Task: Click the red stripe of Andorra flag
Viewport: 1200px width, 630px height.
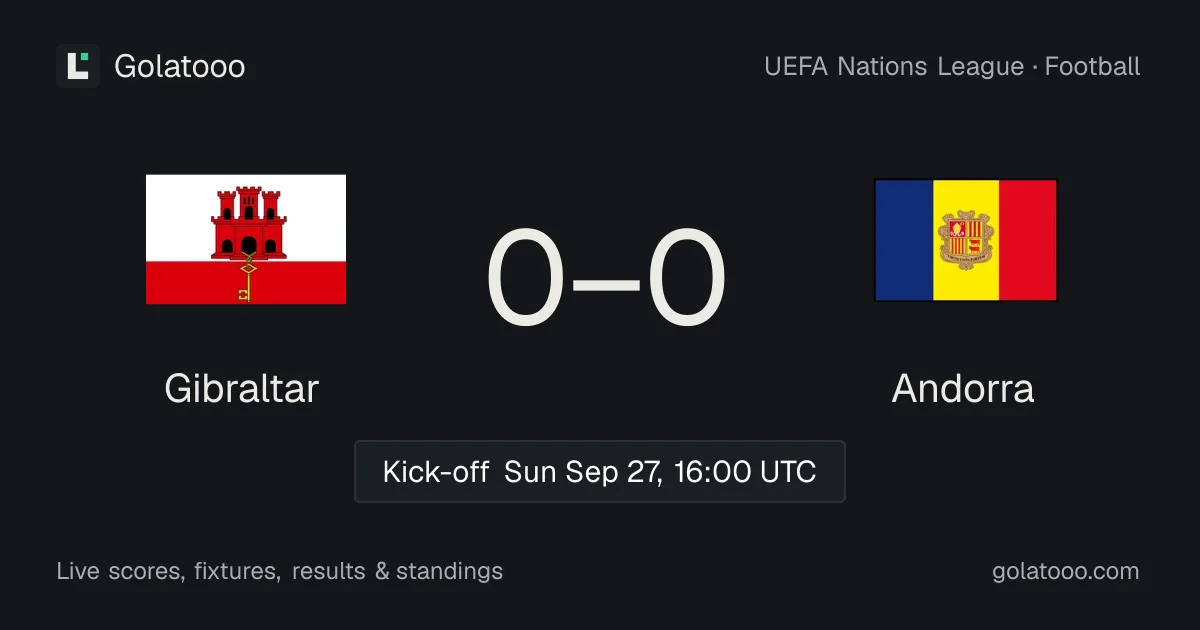Action: (x=1027, y=240)
